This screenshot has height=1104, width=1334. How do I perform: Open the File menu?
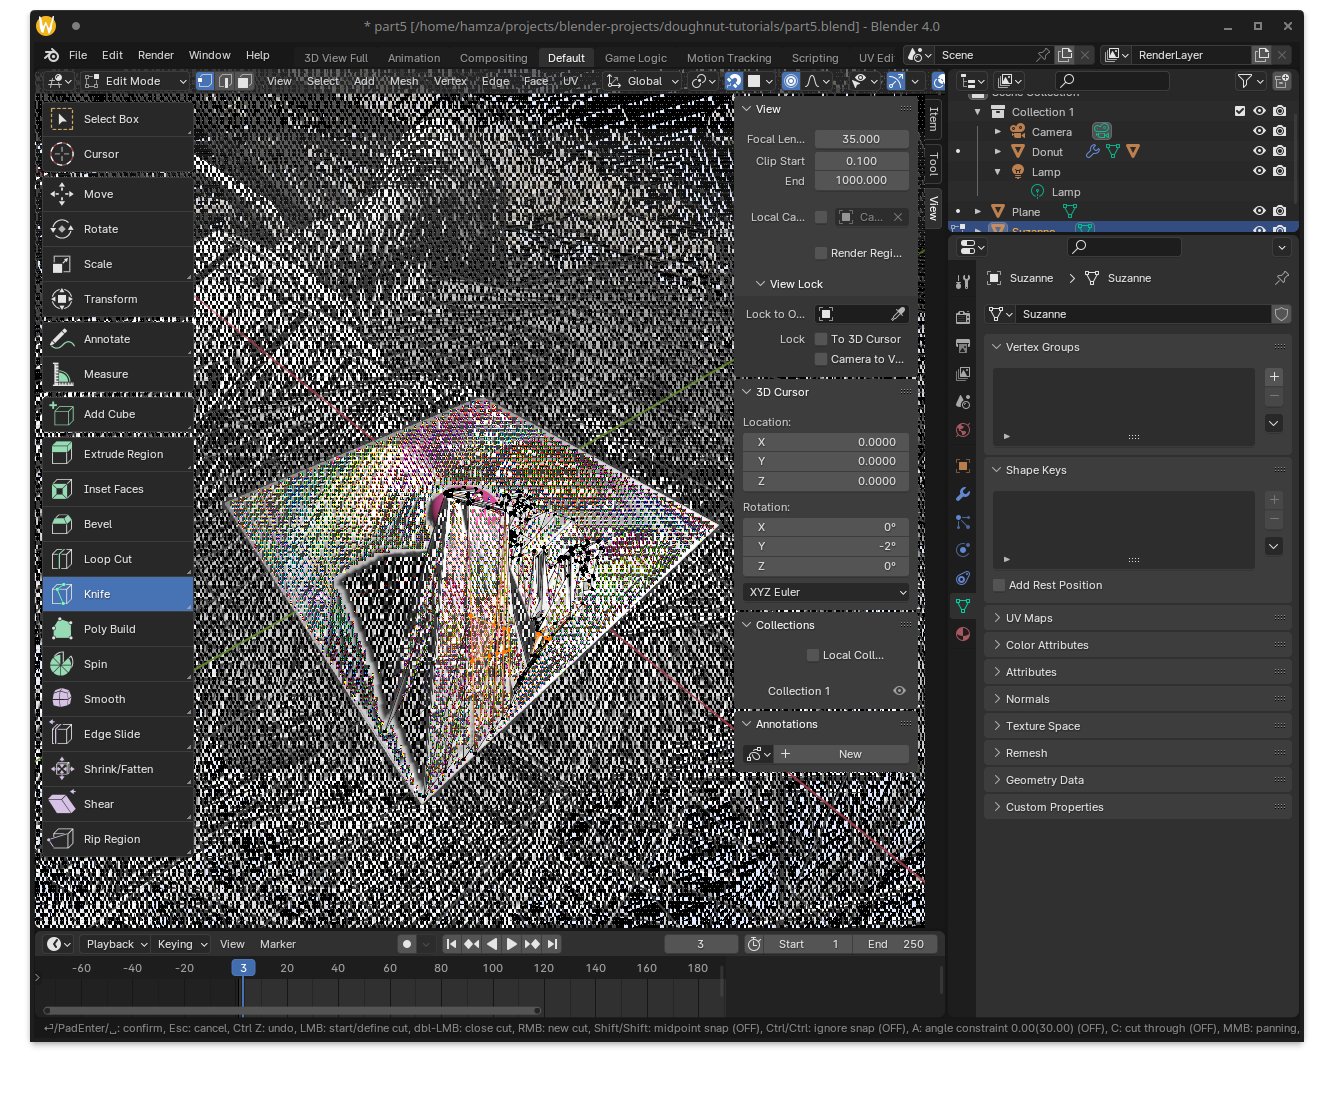78,55
